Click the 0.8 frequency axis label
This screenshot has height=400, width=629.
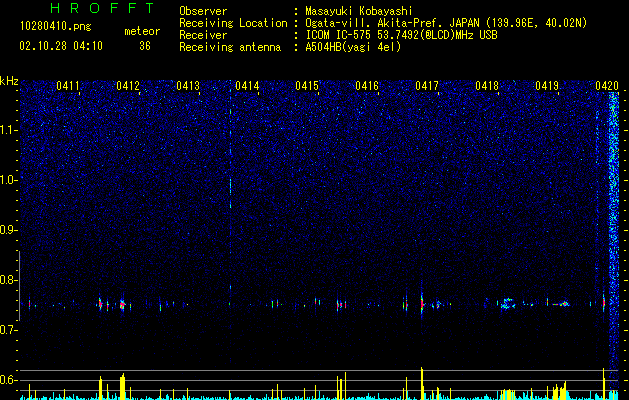click(9, 280)
